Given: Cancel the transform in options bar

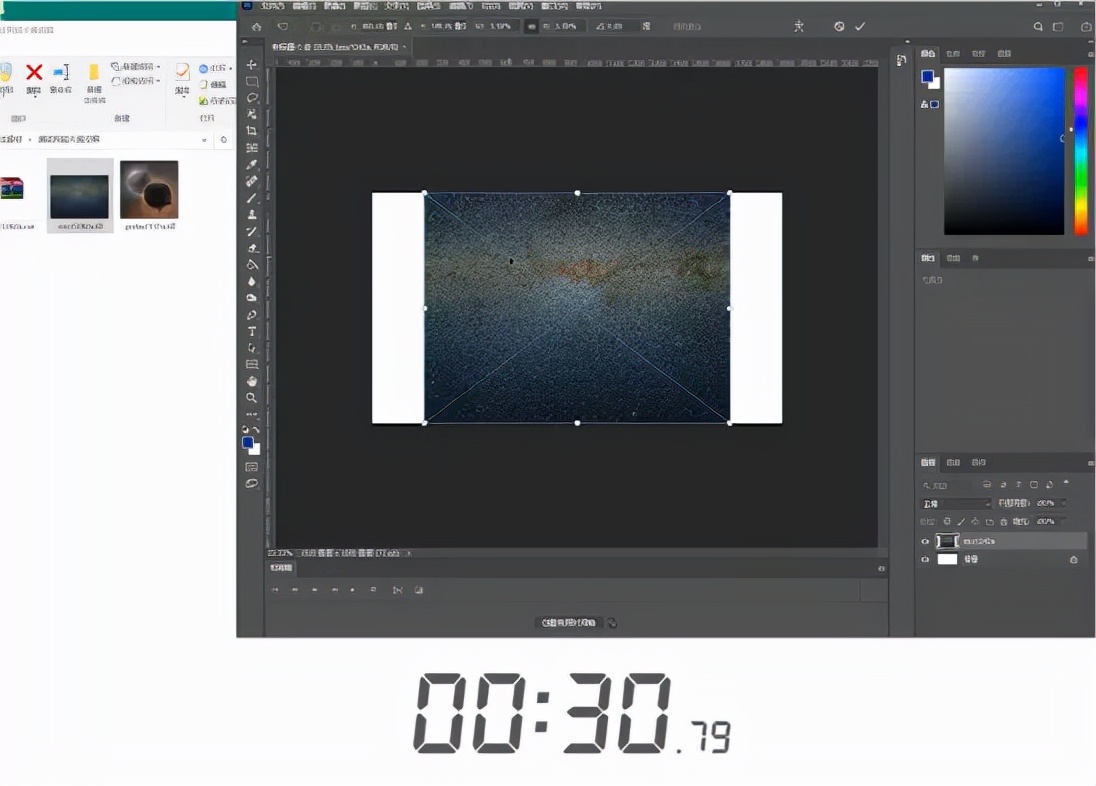Looking at the screenshot, I should pos(839,27).
